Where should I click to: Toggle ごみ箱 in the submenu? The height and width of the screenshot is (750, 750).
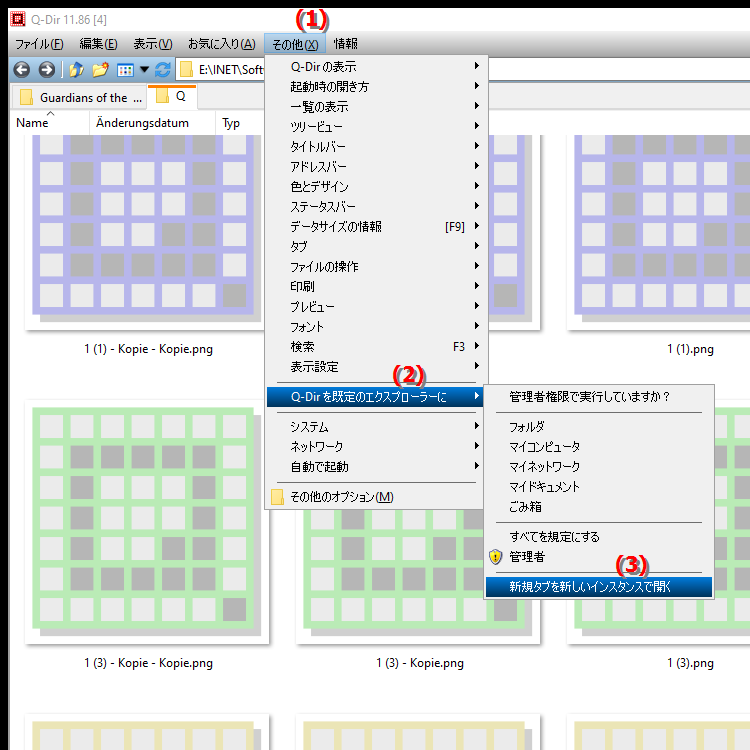[x=599, y=507]
